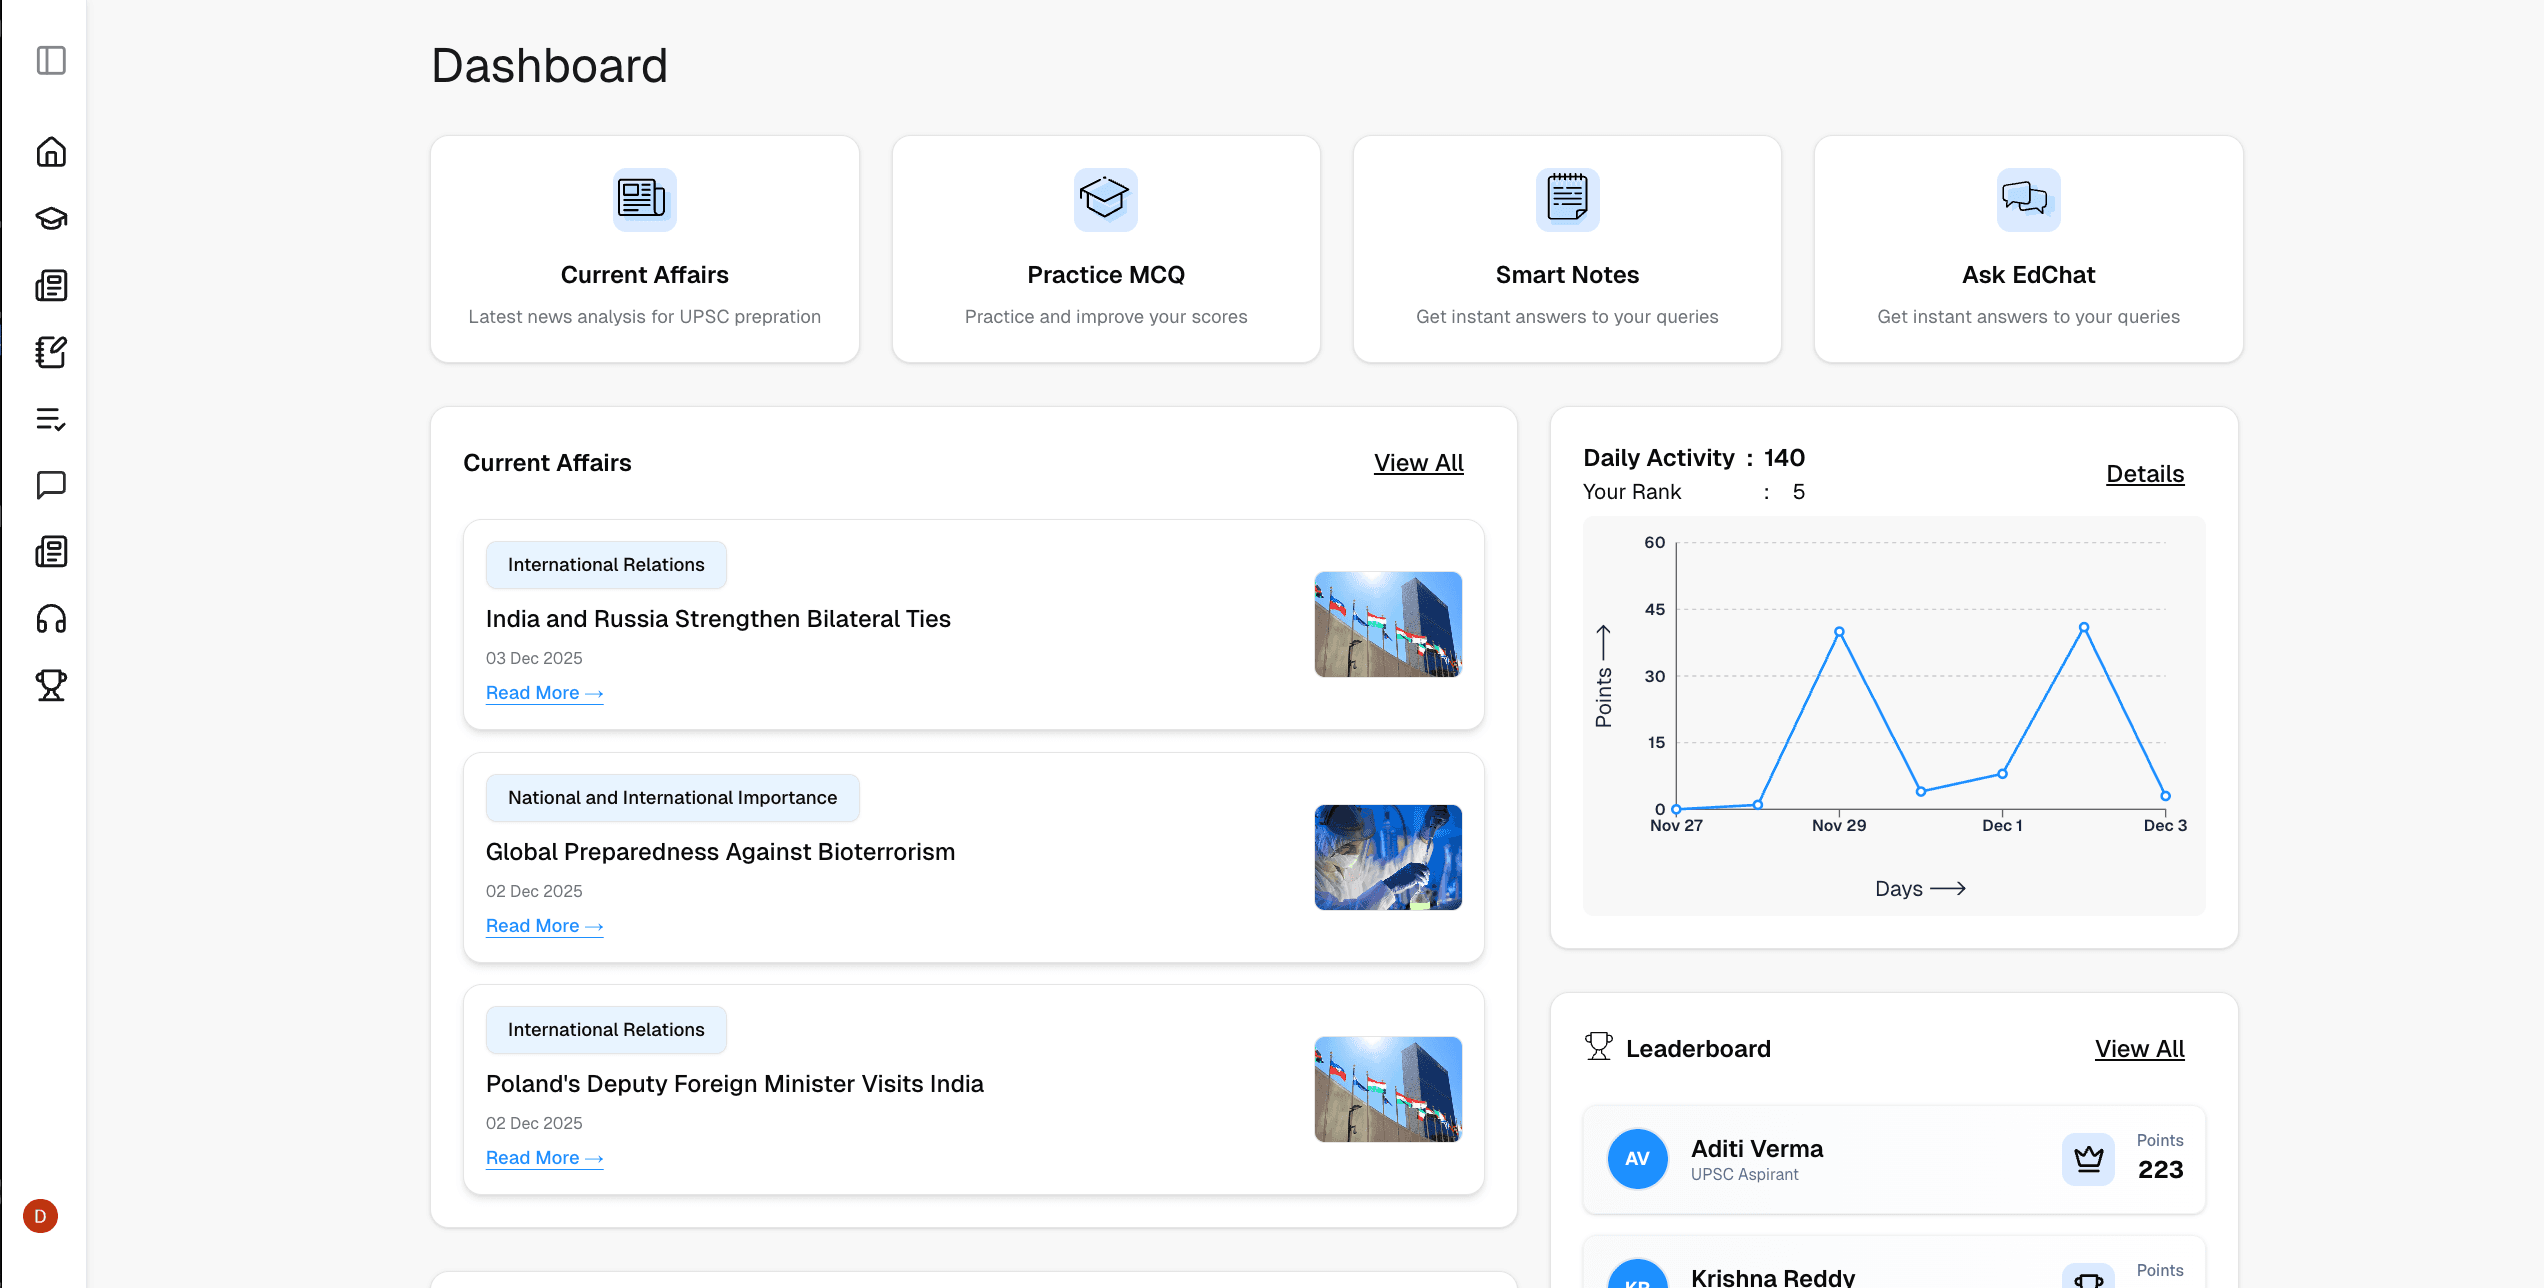2544x1288 pixels.
Task: Click the graduation cap sidebar icon
Action: click(x=51, y=218)
